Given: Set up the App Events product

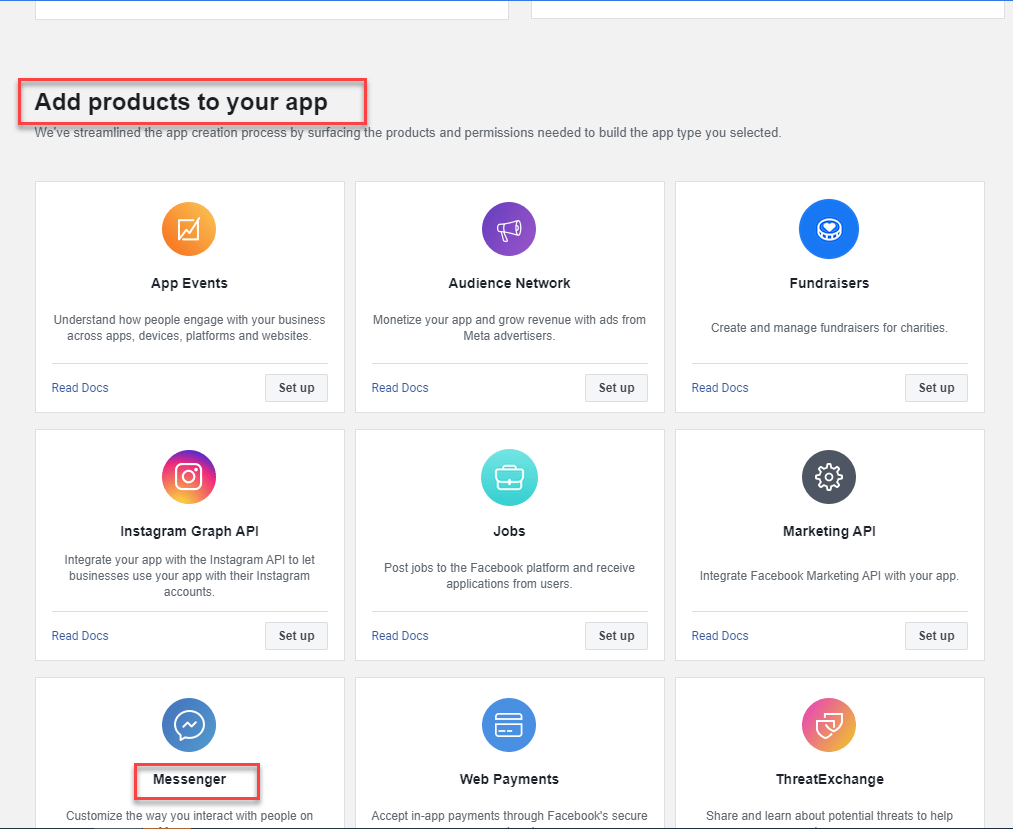Looking at the screenshot, I should tap(296, 388).
